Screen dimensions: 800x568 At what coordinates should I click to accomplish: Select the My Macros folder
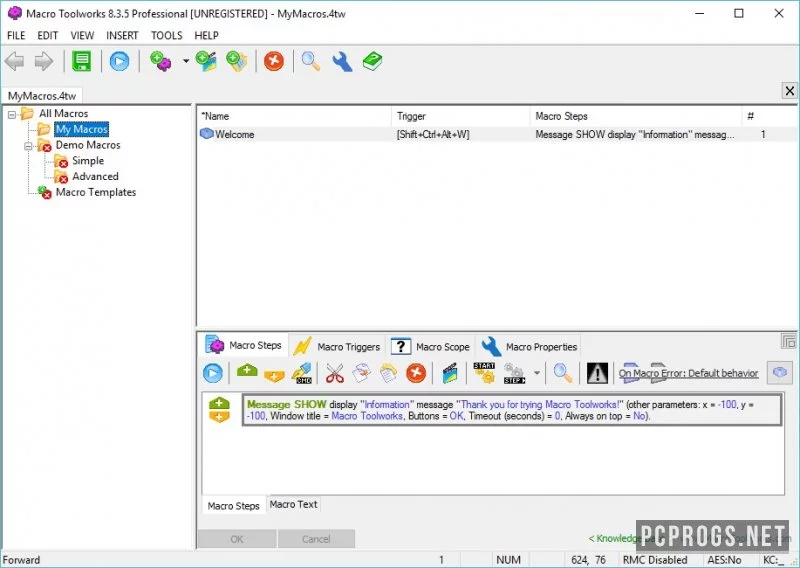pyautogui.click(x=82, y=129)
